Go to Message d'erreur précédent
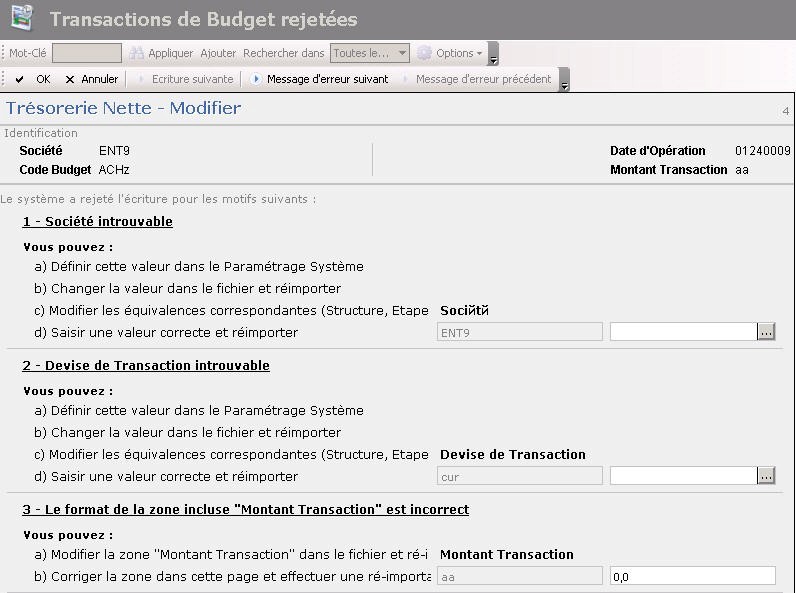This screenshot has height=593, width=796. pyautogui.click(x=483, y=79)
